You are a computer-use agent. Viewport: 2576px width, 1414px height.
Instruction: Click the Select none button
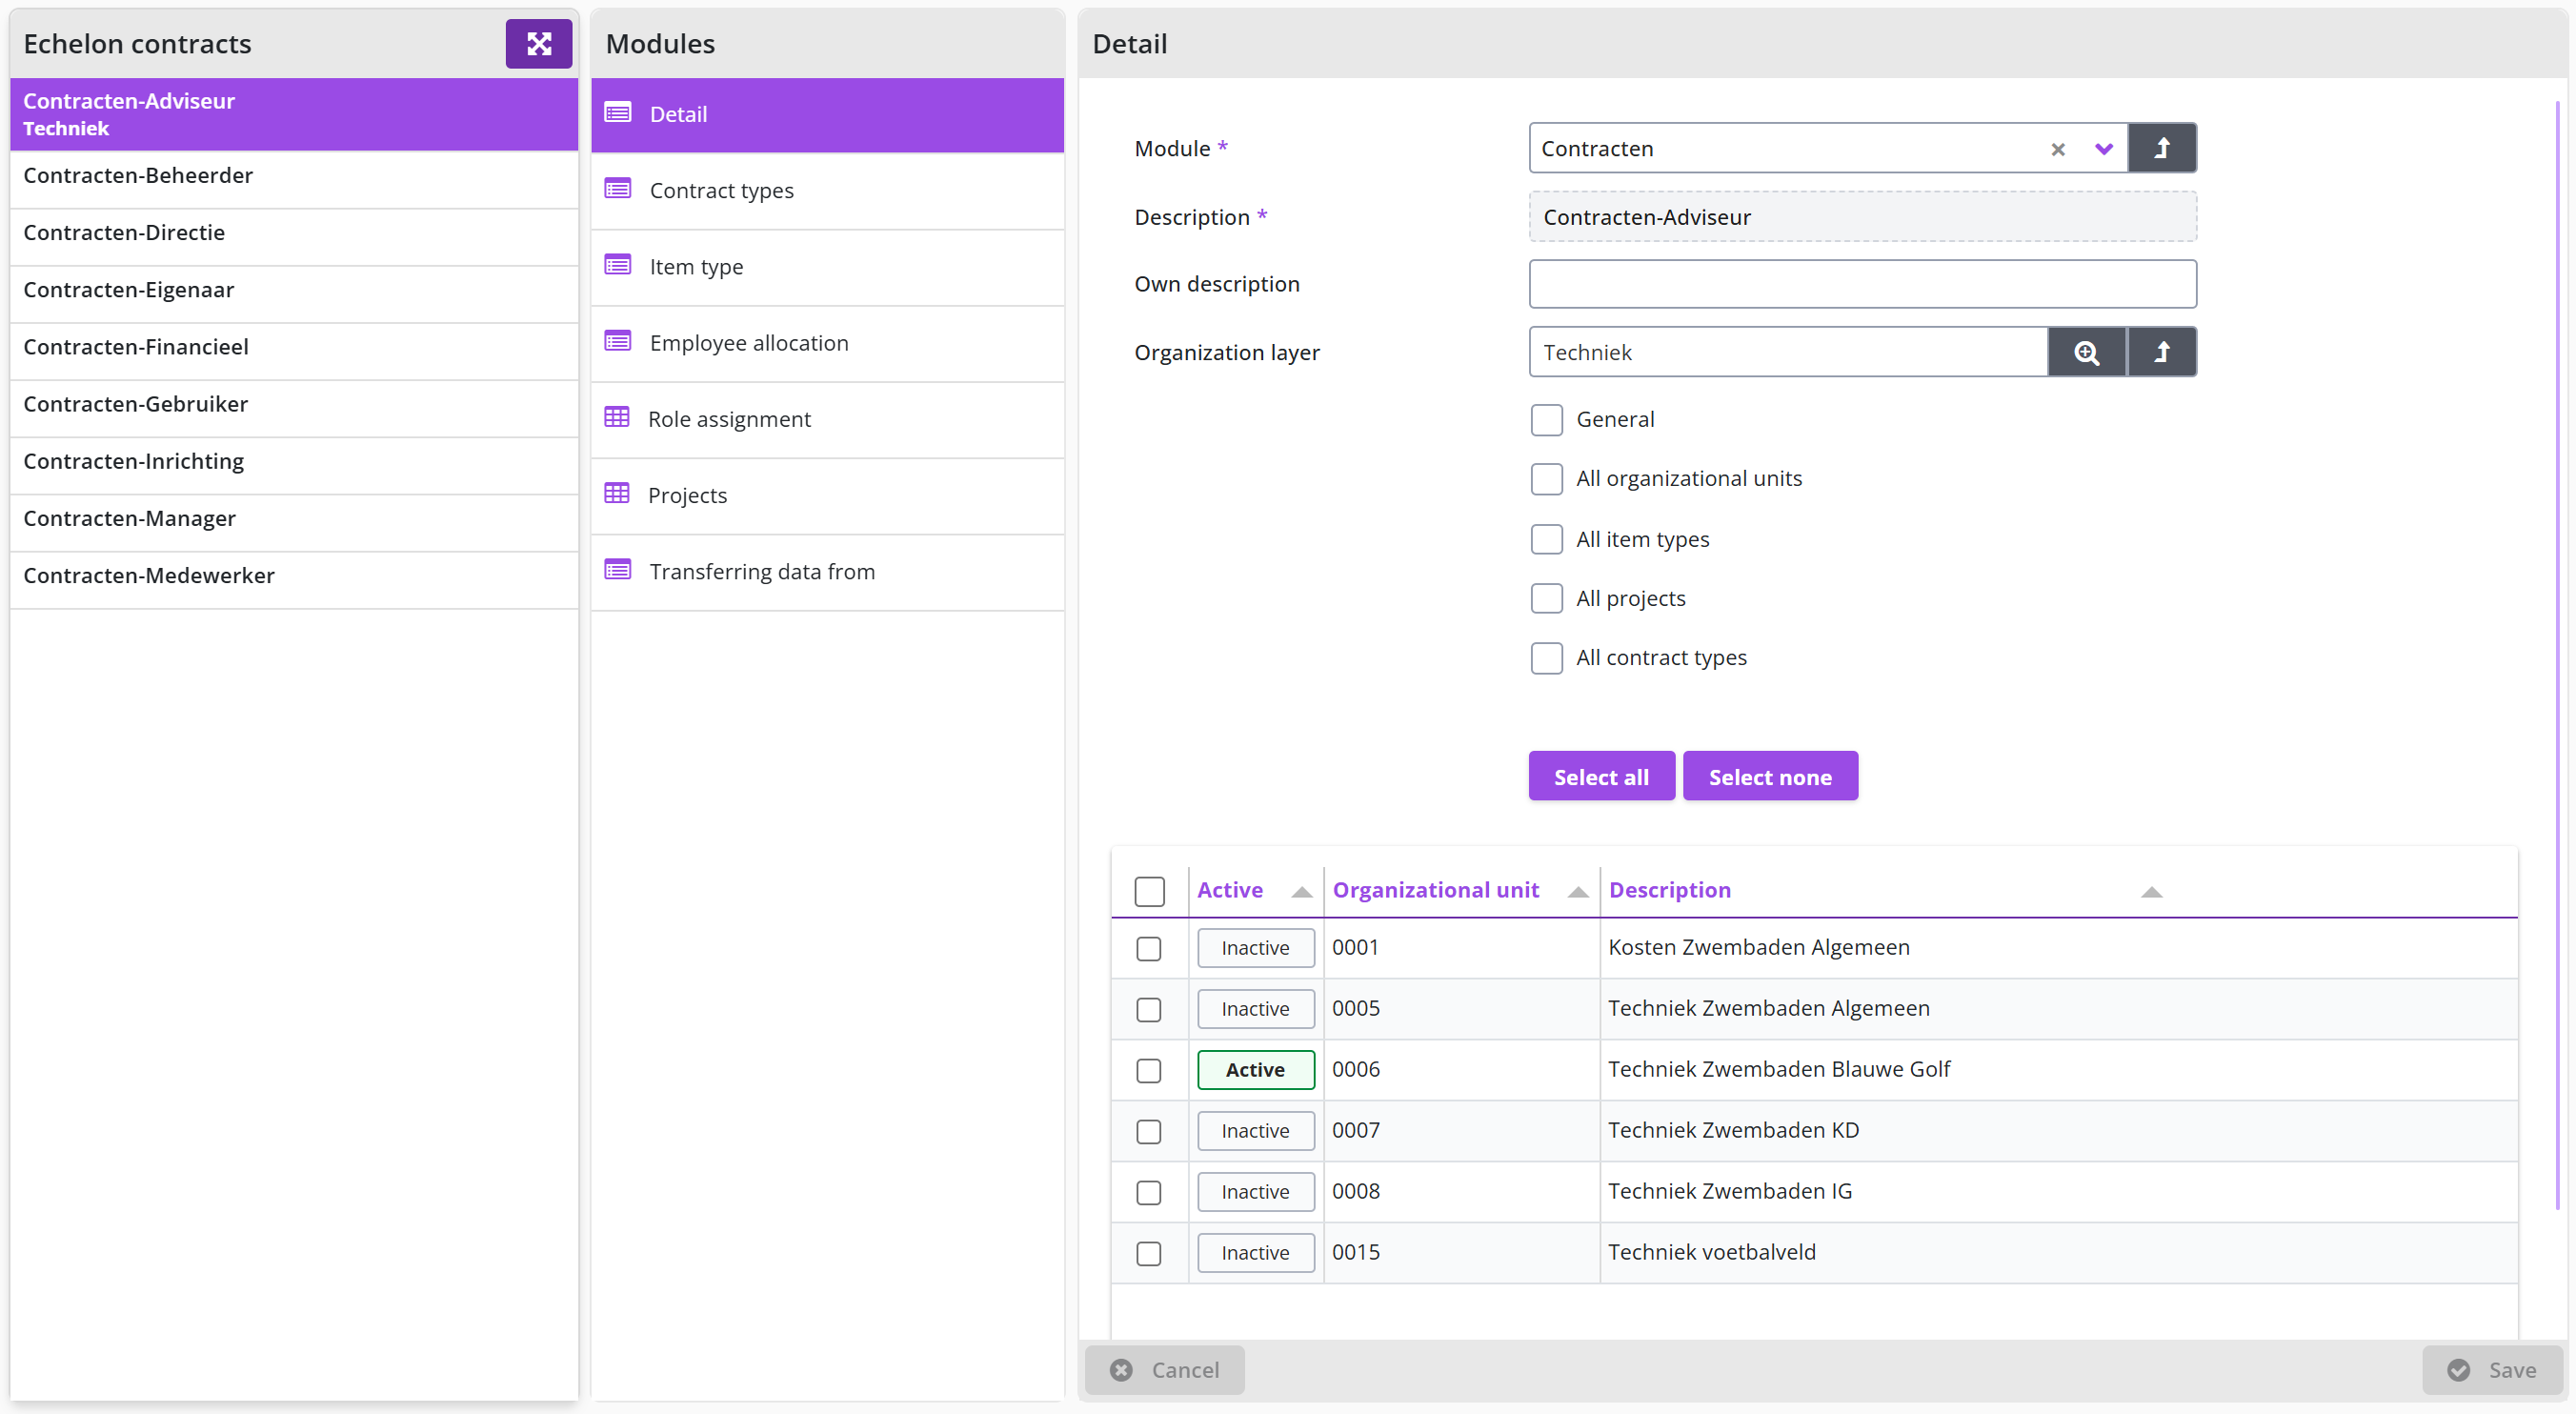(1770, 776)
